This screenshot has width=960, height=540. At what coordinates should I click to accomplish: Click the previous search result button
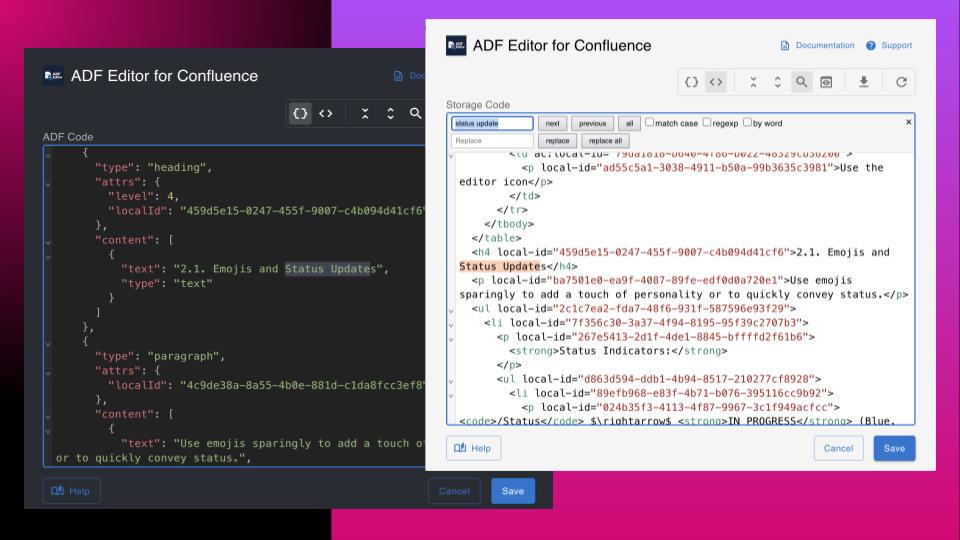[x=592, y=123]
